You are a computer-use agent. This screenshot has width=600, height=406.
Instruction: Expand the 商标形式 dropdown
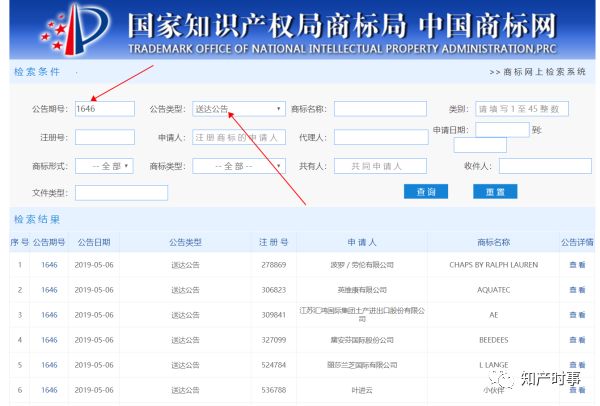104,166
